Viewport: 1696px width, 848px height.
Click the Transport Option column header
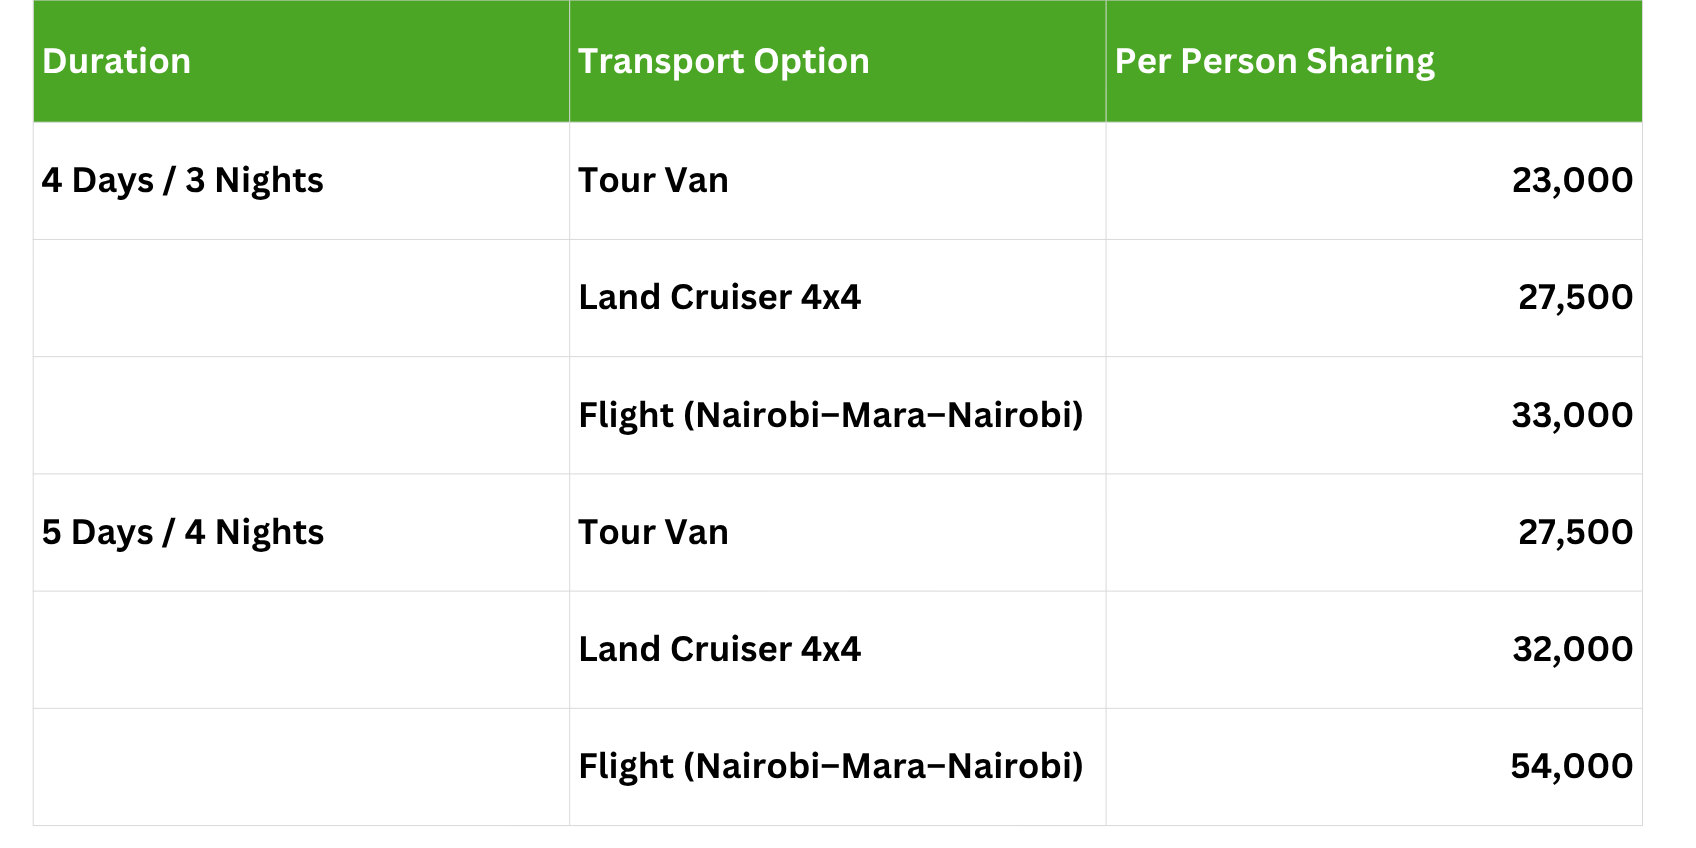[x=723, y=62]
